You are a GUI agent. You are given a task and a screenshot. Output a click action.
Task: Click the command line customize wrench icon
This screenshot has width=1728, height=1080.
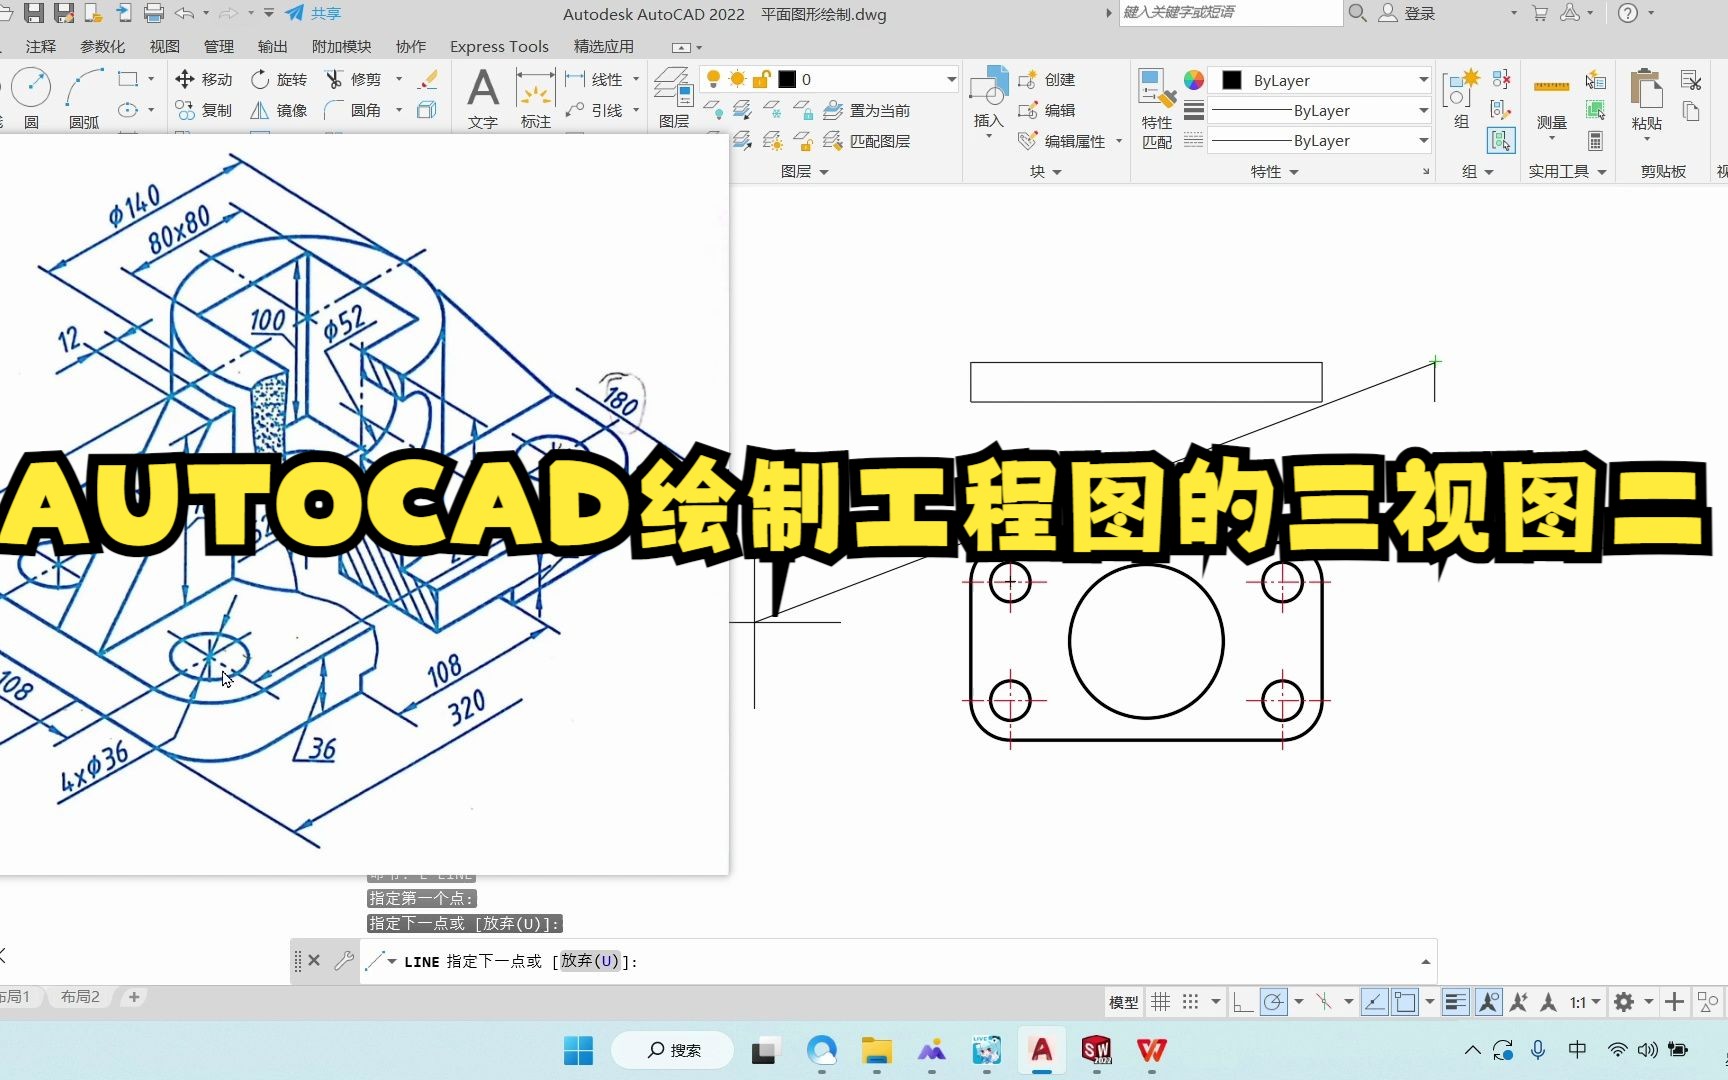(x=344, y=961)
